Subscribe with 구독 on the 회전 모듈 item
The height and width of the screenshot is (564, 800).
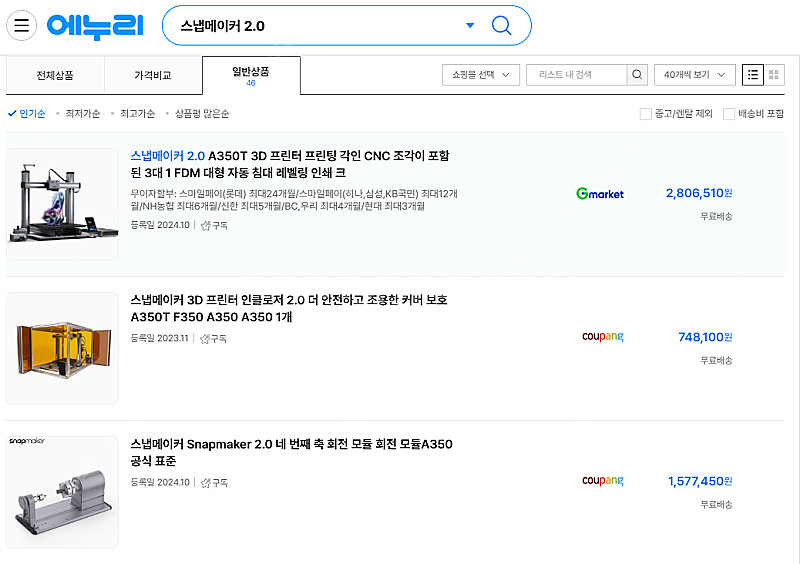(x=214, y=482)
